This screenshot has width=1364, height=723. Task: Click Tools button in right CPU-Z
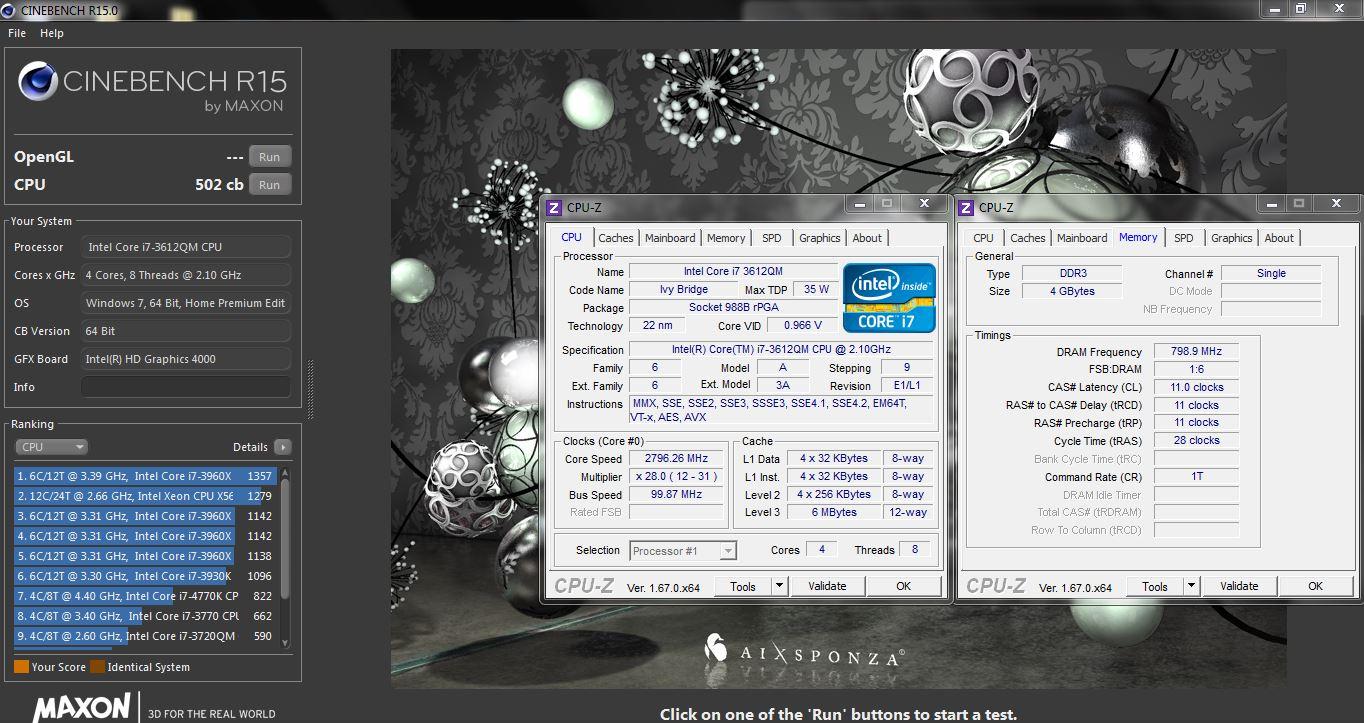click(x=1155, y=587)
